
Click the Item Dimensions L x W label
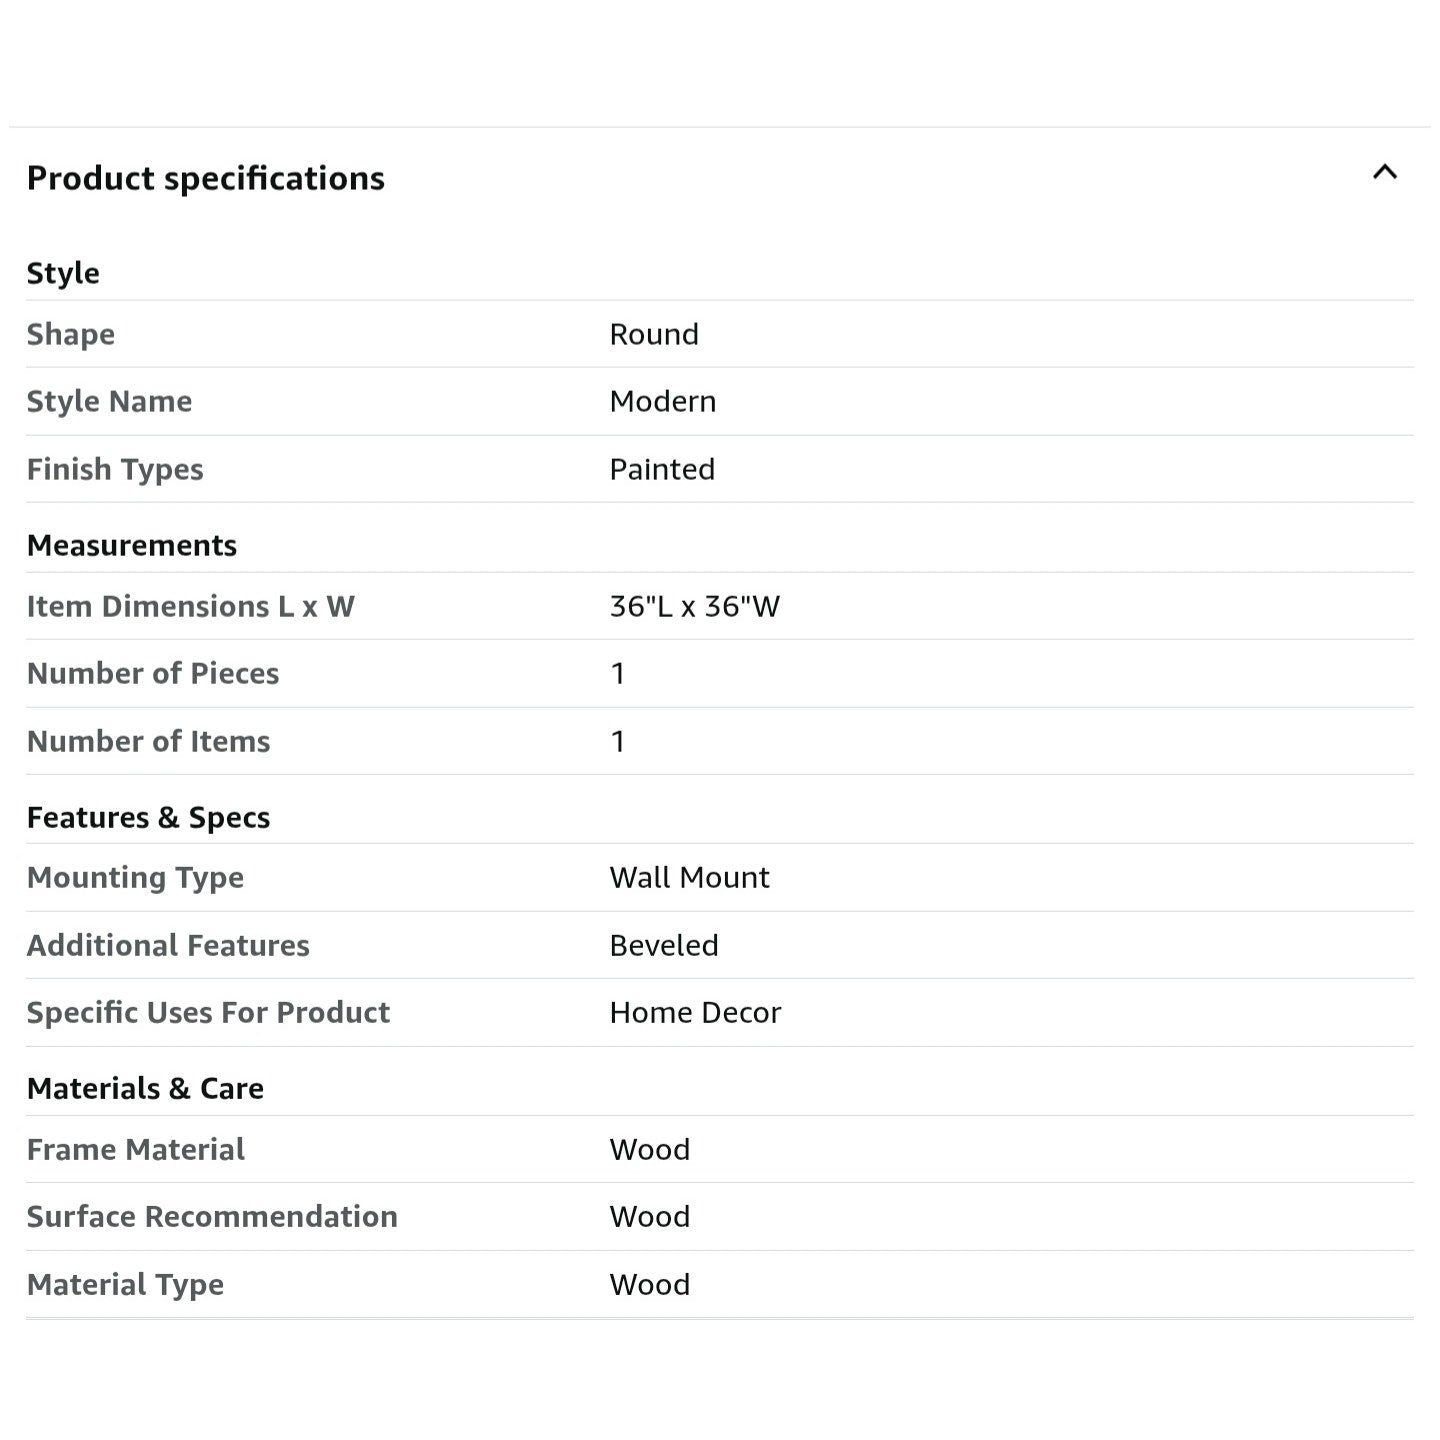tap(190, 606)
